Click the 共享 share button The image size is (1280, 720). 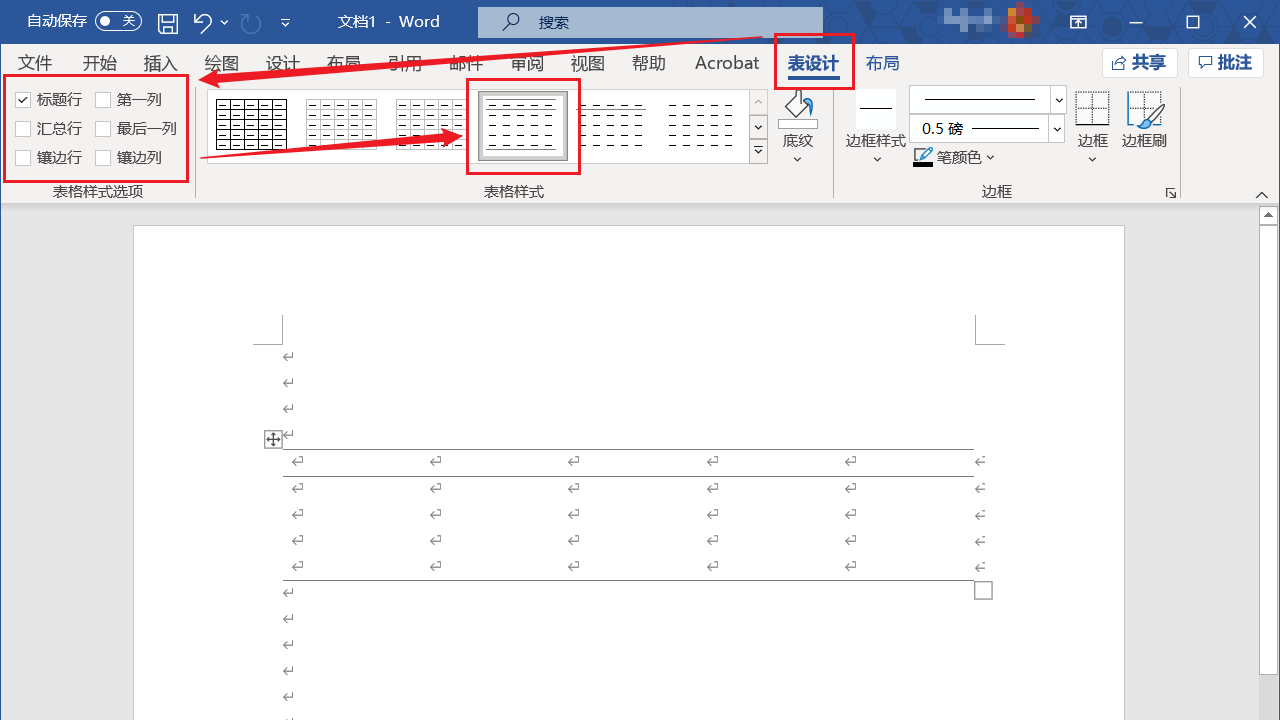1140,63
